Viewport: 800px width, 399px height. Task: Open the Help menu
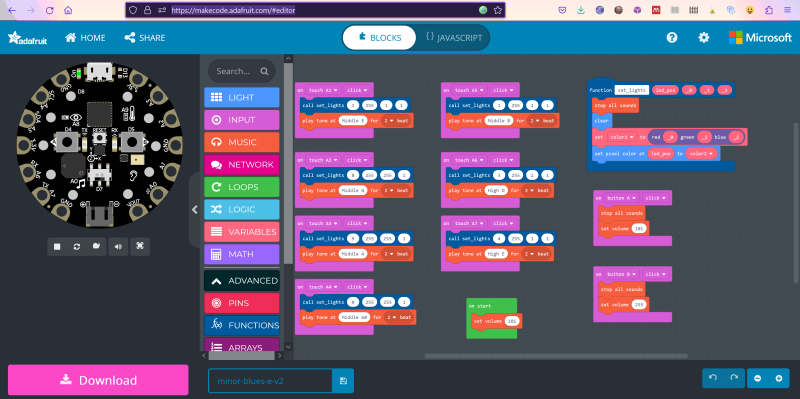coord(672,37)
